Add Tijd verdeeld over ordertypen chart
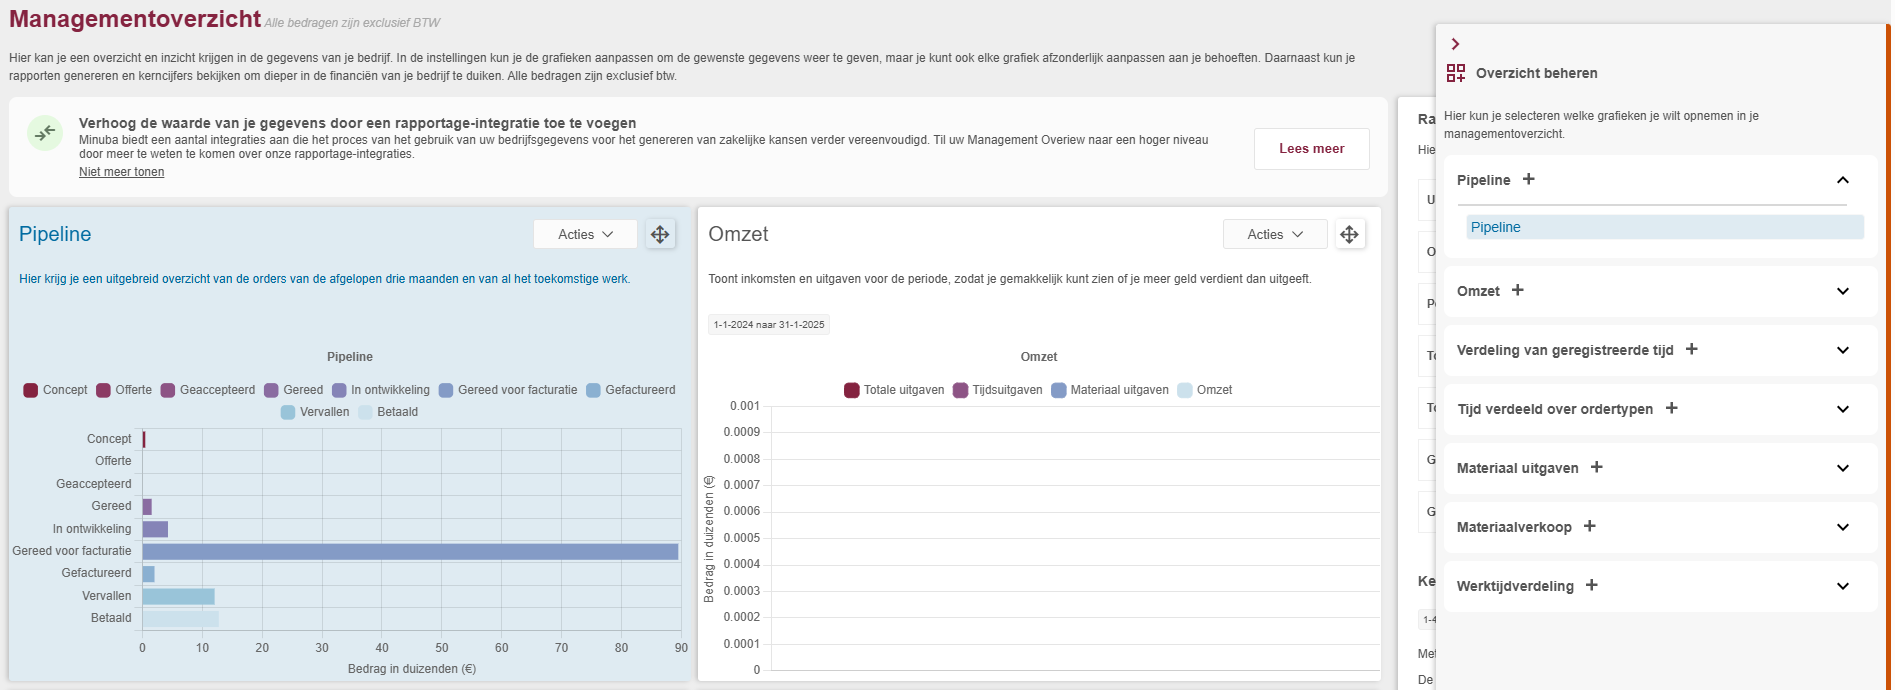1895x690 pixels. (1671, 408)
